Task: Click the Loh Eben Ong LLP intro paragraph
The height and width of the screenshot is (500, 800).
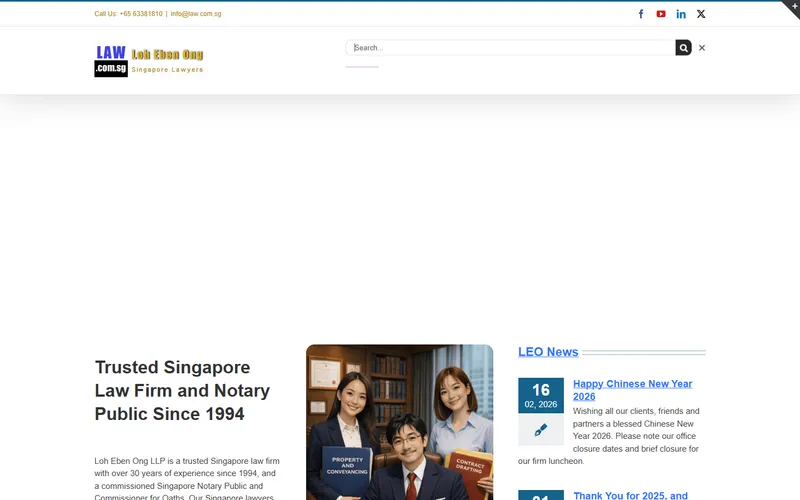Action: [x=187, y=478]
